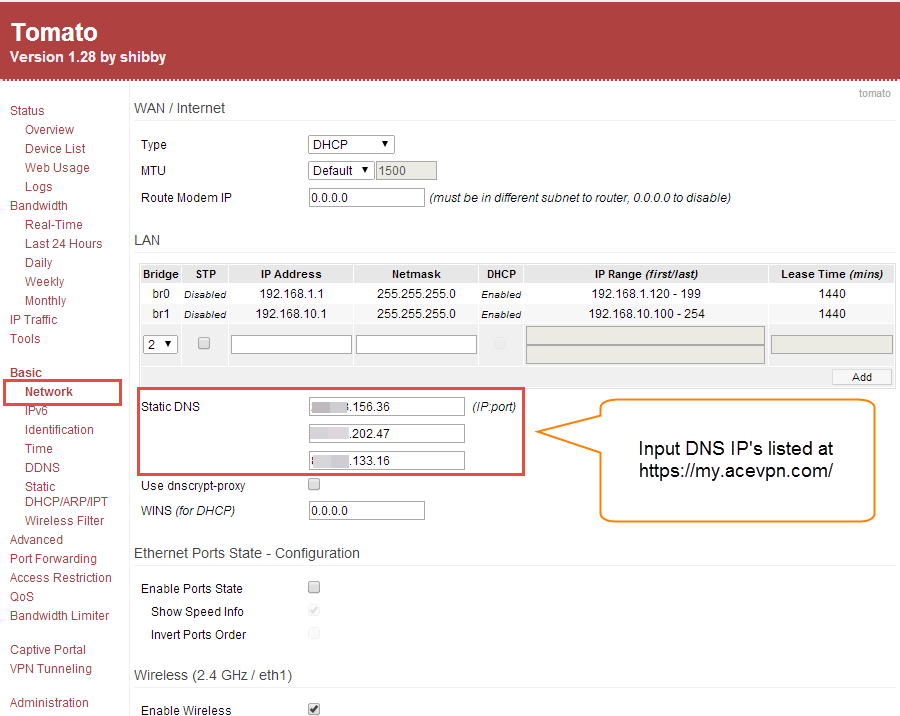Toggle Enable Wireless checkbox

314,709
